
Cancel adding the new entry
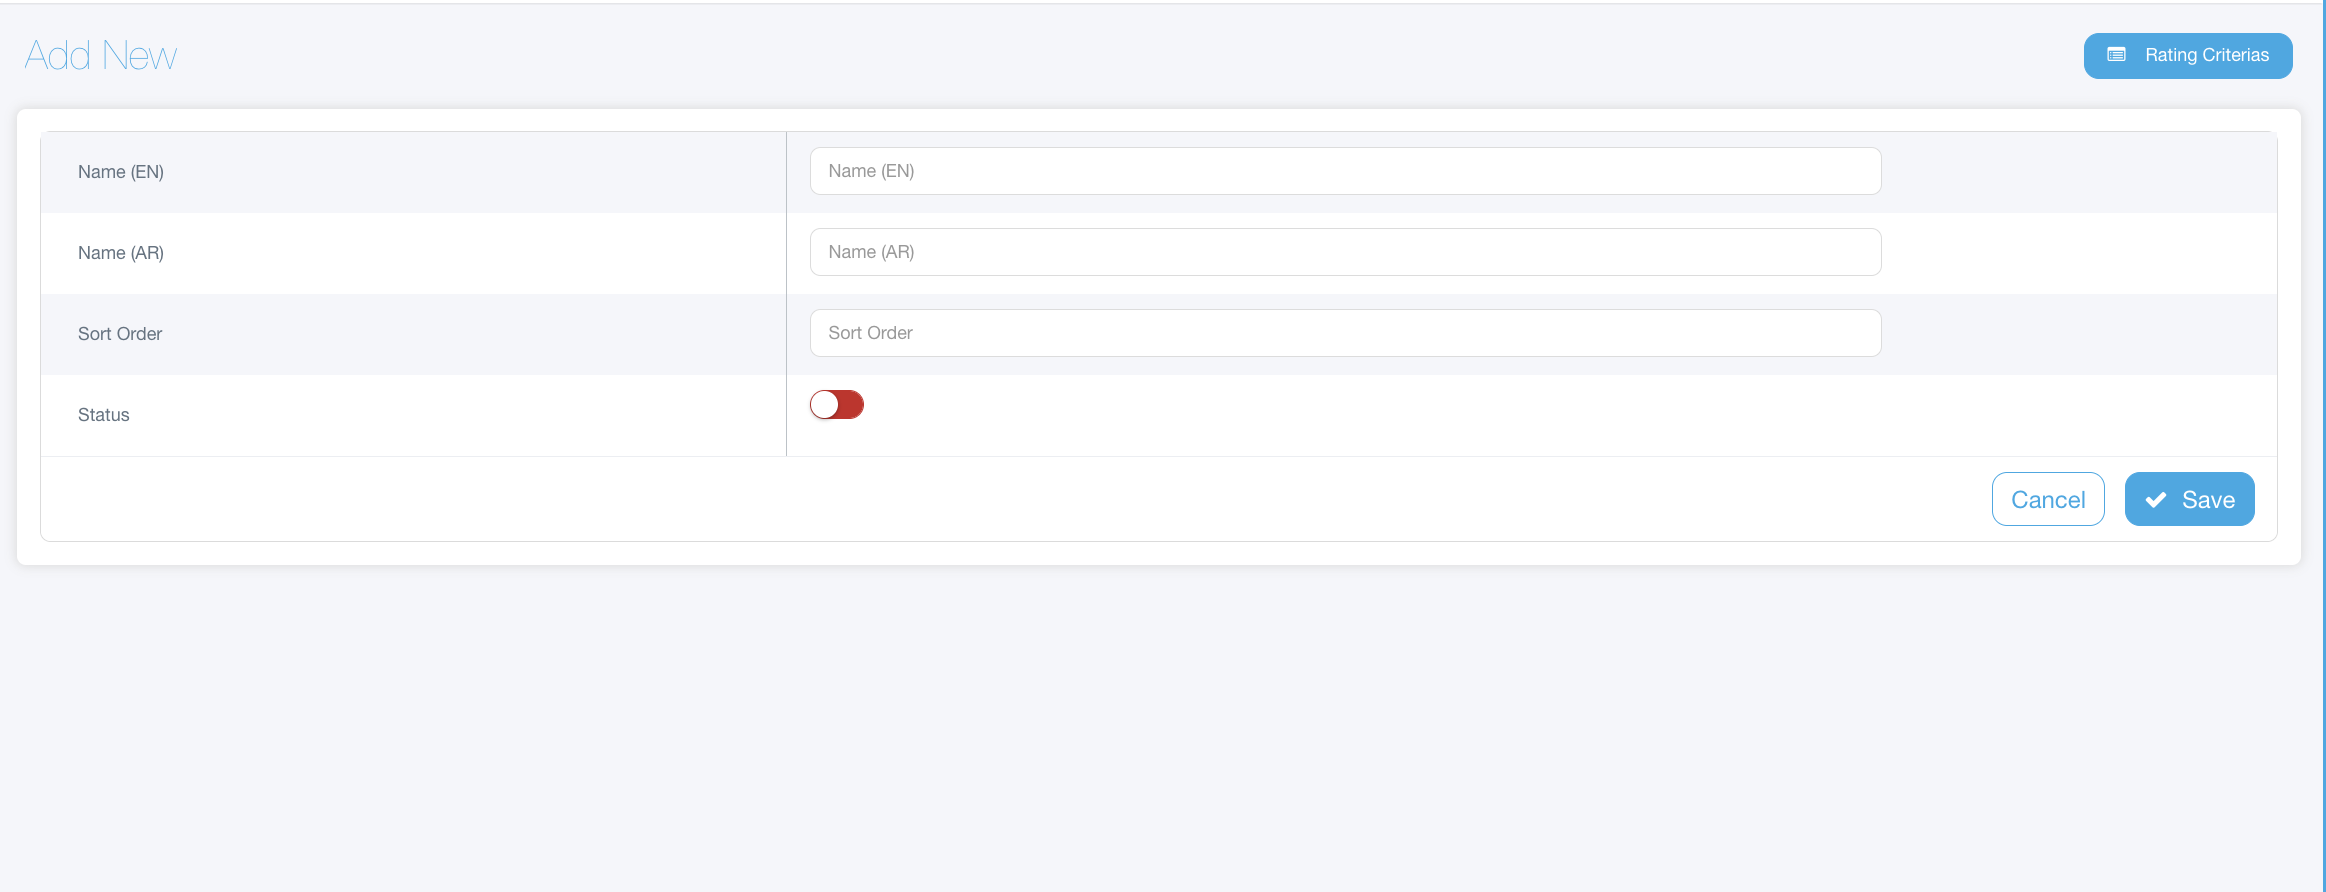2047,499
